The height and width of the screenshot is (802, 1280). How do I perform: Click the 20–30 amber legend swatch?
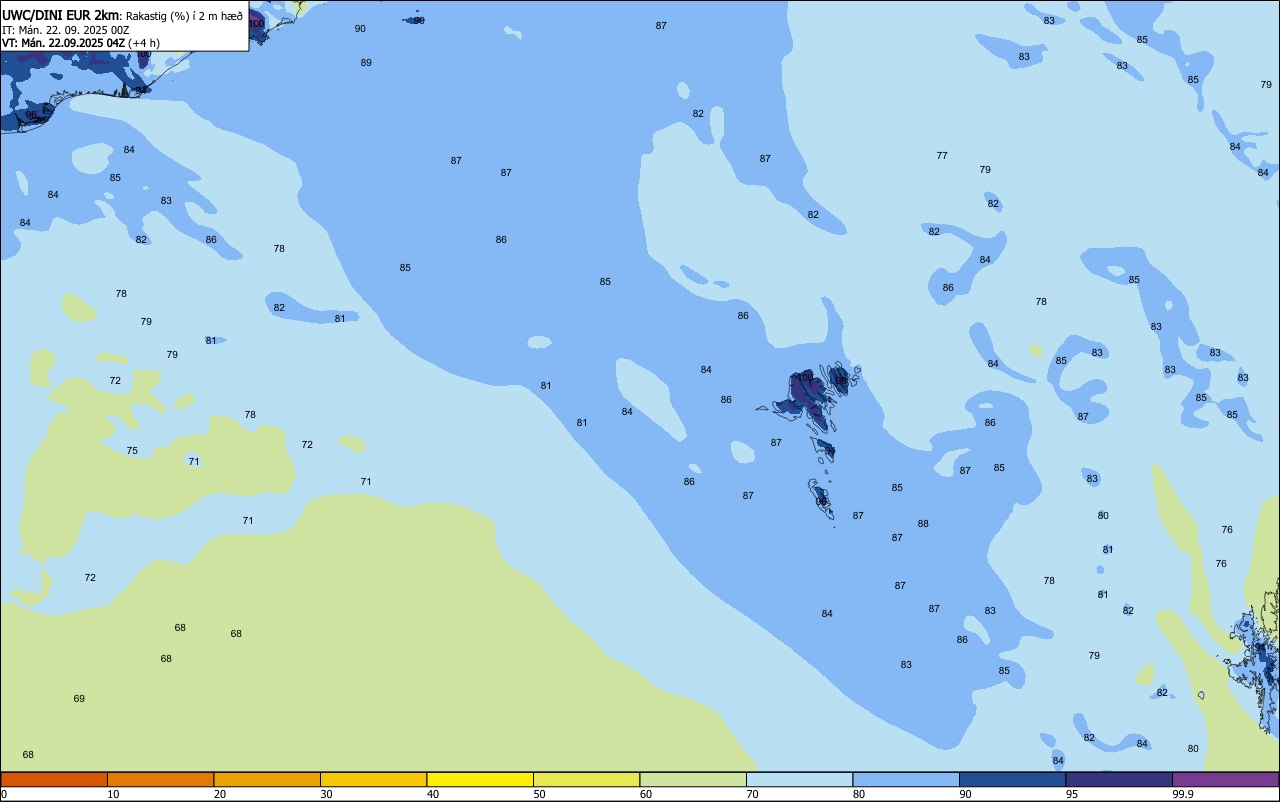267,779
